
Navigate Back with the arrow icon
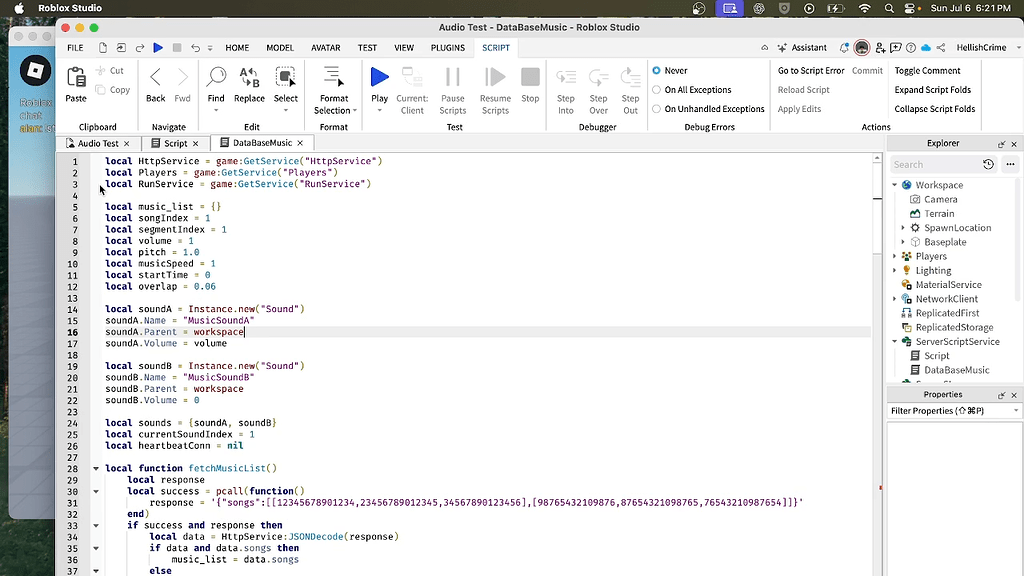click(155, 77)
